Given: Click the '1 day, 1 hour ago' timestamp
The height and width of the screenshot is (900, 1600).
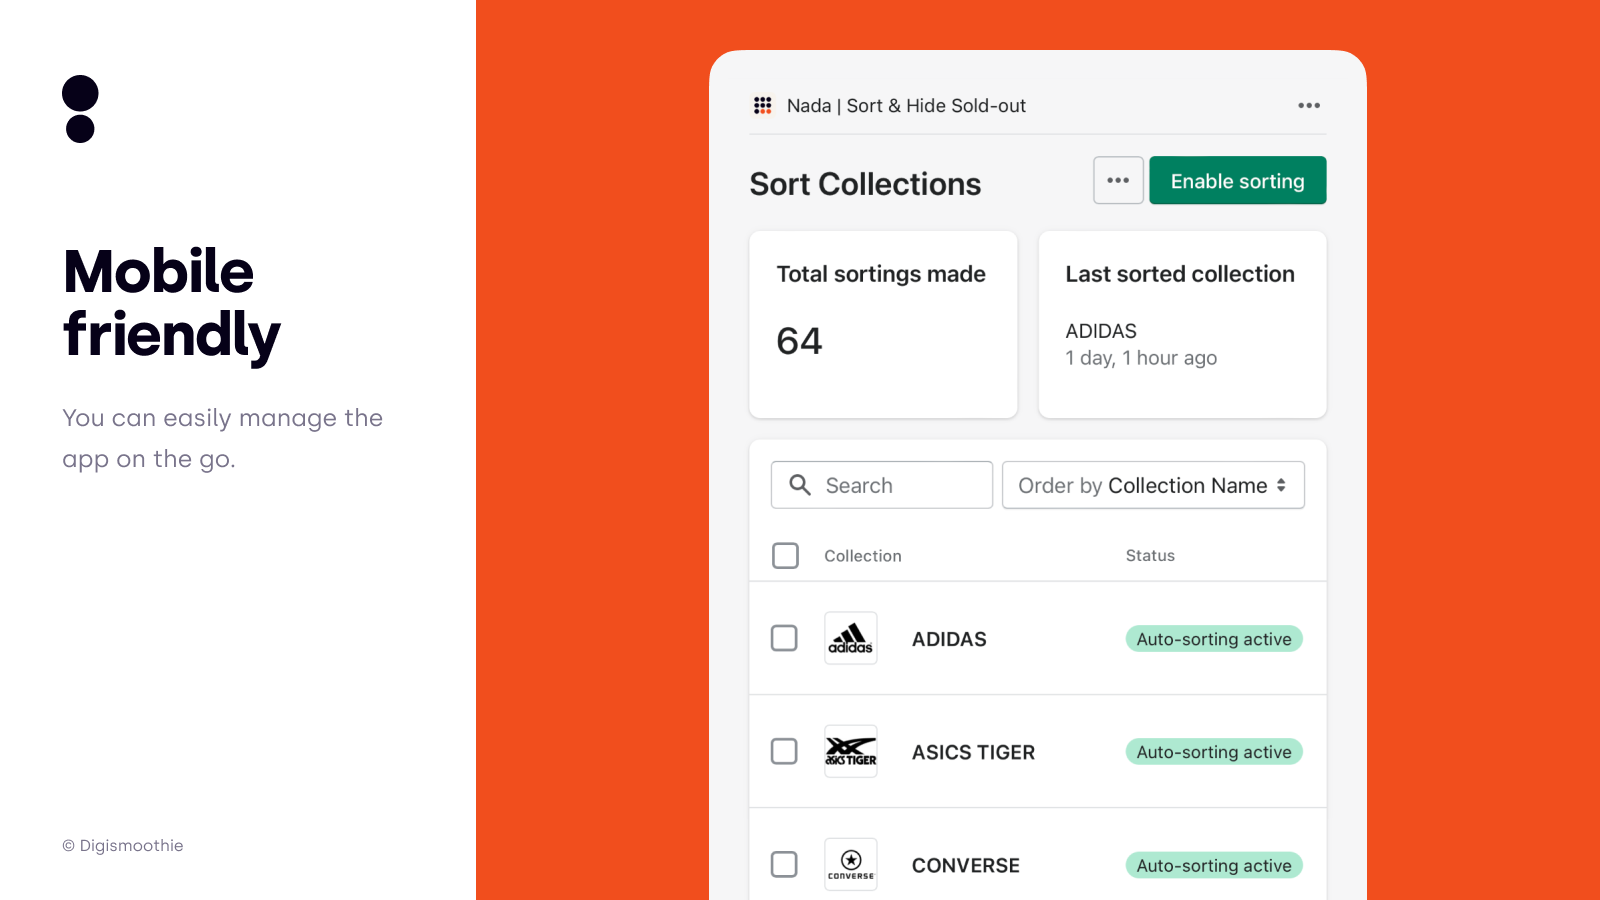Looking at the screenshot, I should pos(1141,358).
